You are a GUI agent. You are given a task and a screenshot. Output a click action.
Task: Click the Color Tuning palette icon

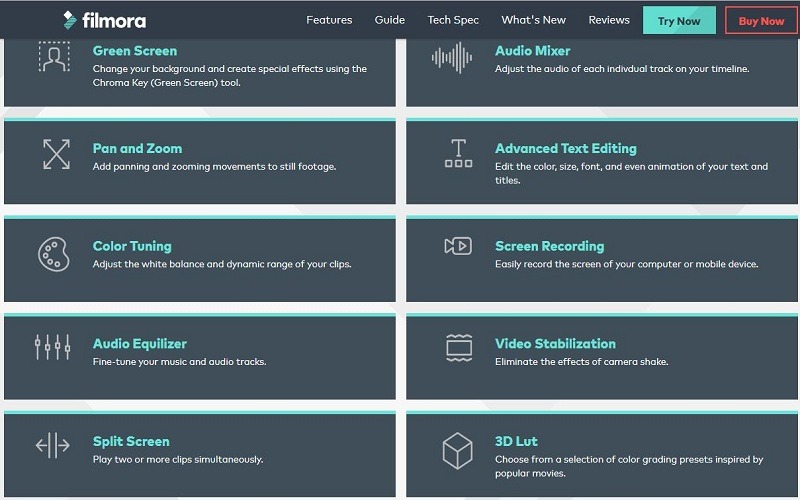click(53, 254)
